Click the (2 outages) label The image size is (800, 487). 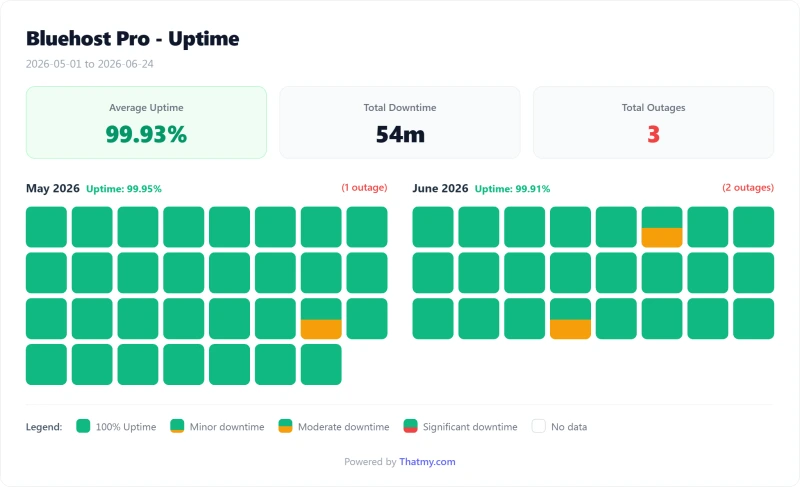click(748, 188)
